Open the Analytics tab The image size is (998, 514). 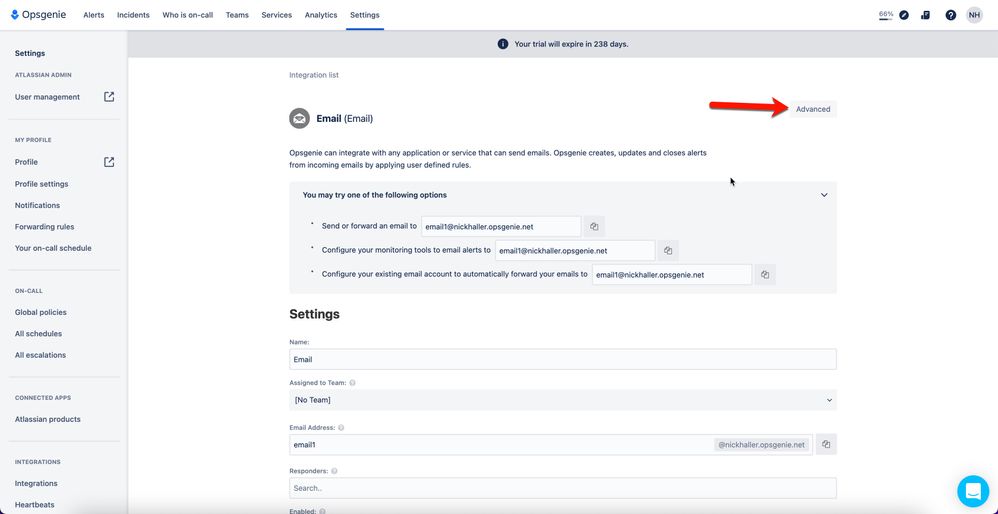321,15
